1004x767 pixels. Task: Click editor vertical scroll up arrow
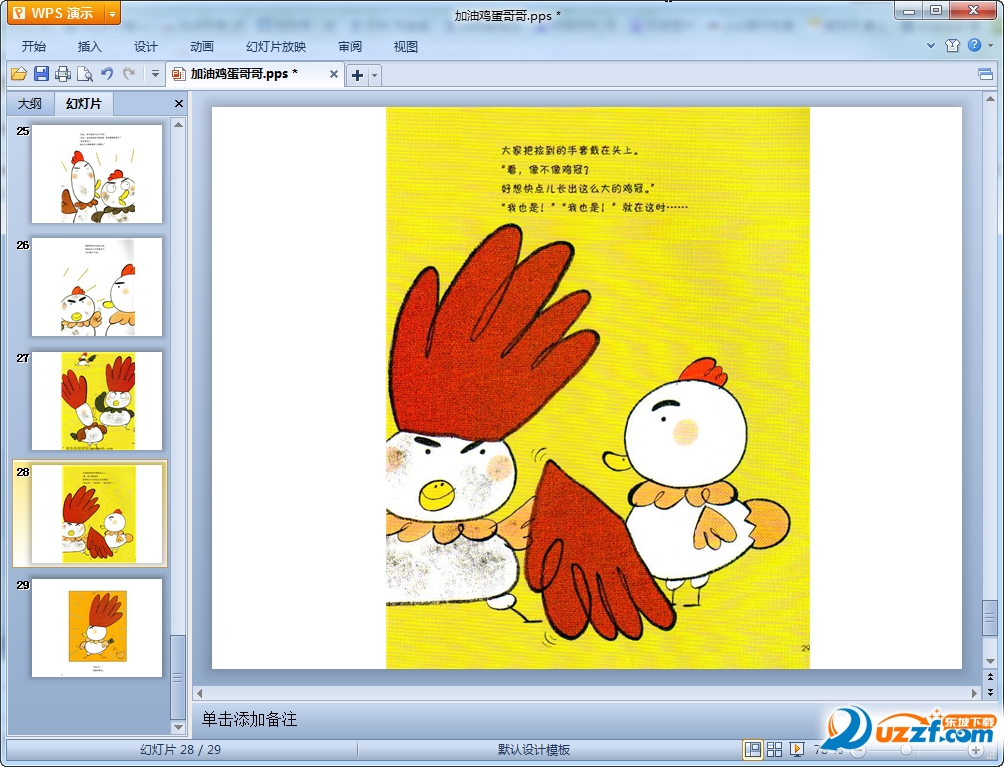click(x=990, y=99)
